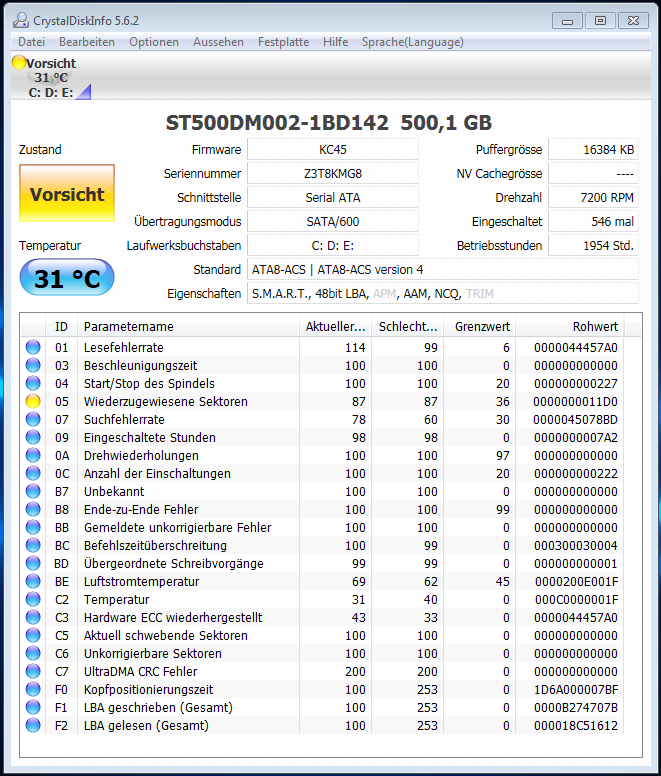Open the Datei menu
This screenshot has width=661, height=776.
tap(32, 42)
